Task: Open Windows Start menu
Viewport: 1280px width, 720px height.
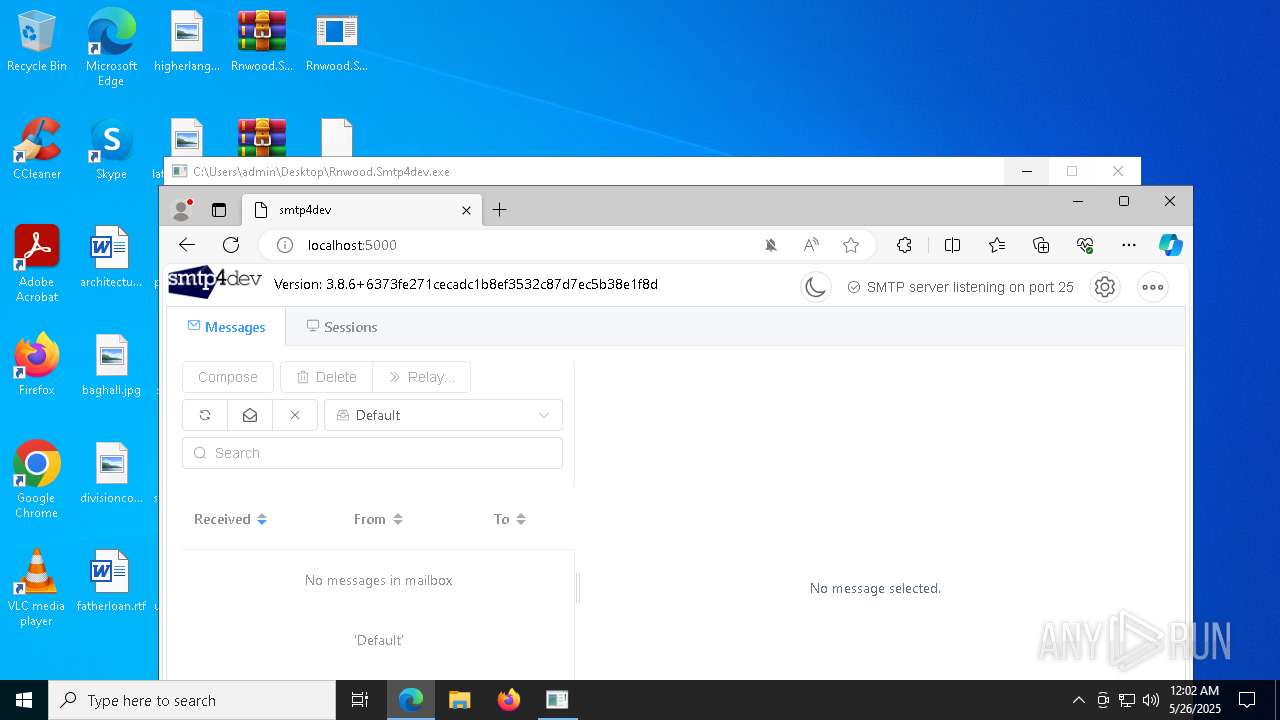Action: [24, 700]
